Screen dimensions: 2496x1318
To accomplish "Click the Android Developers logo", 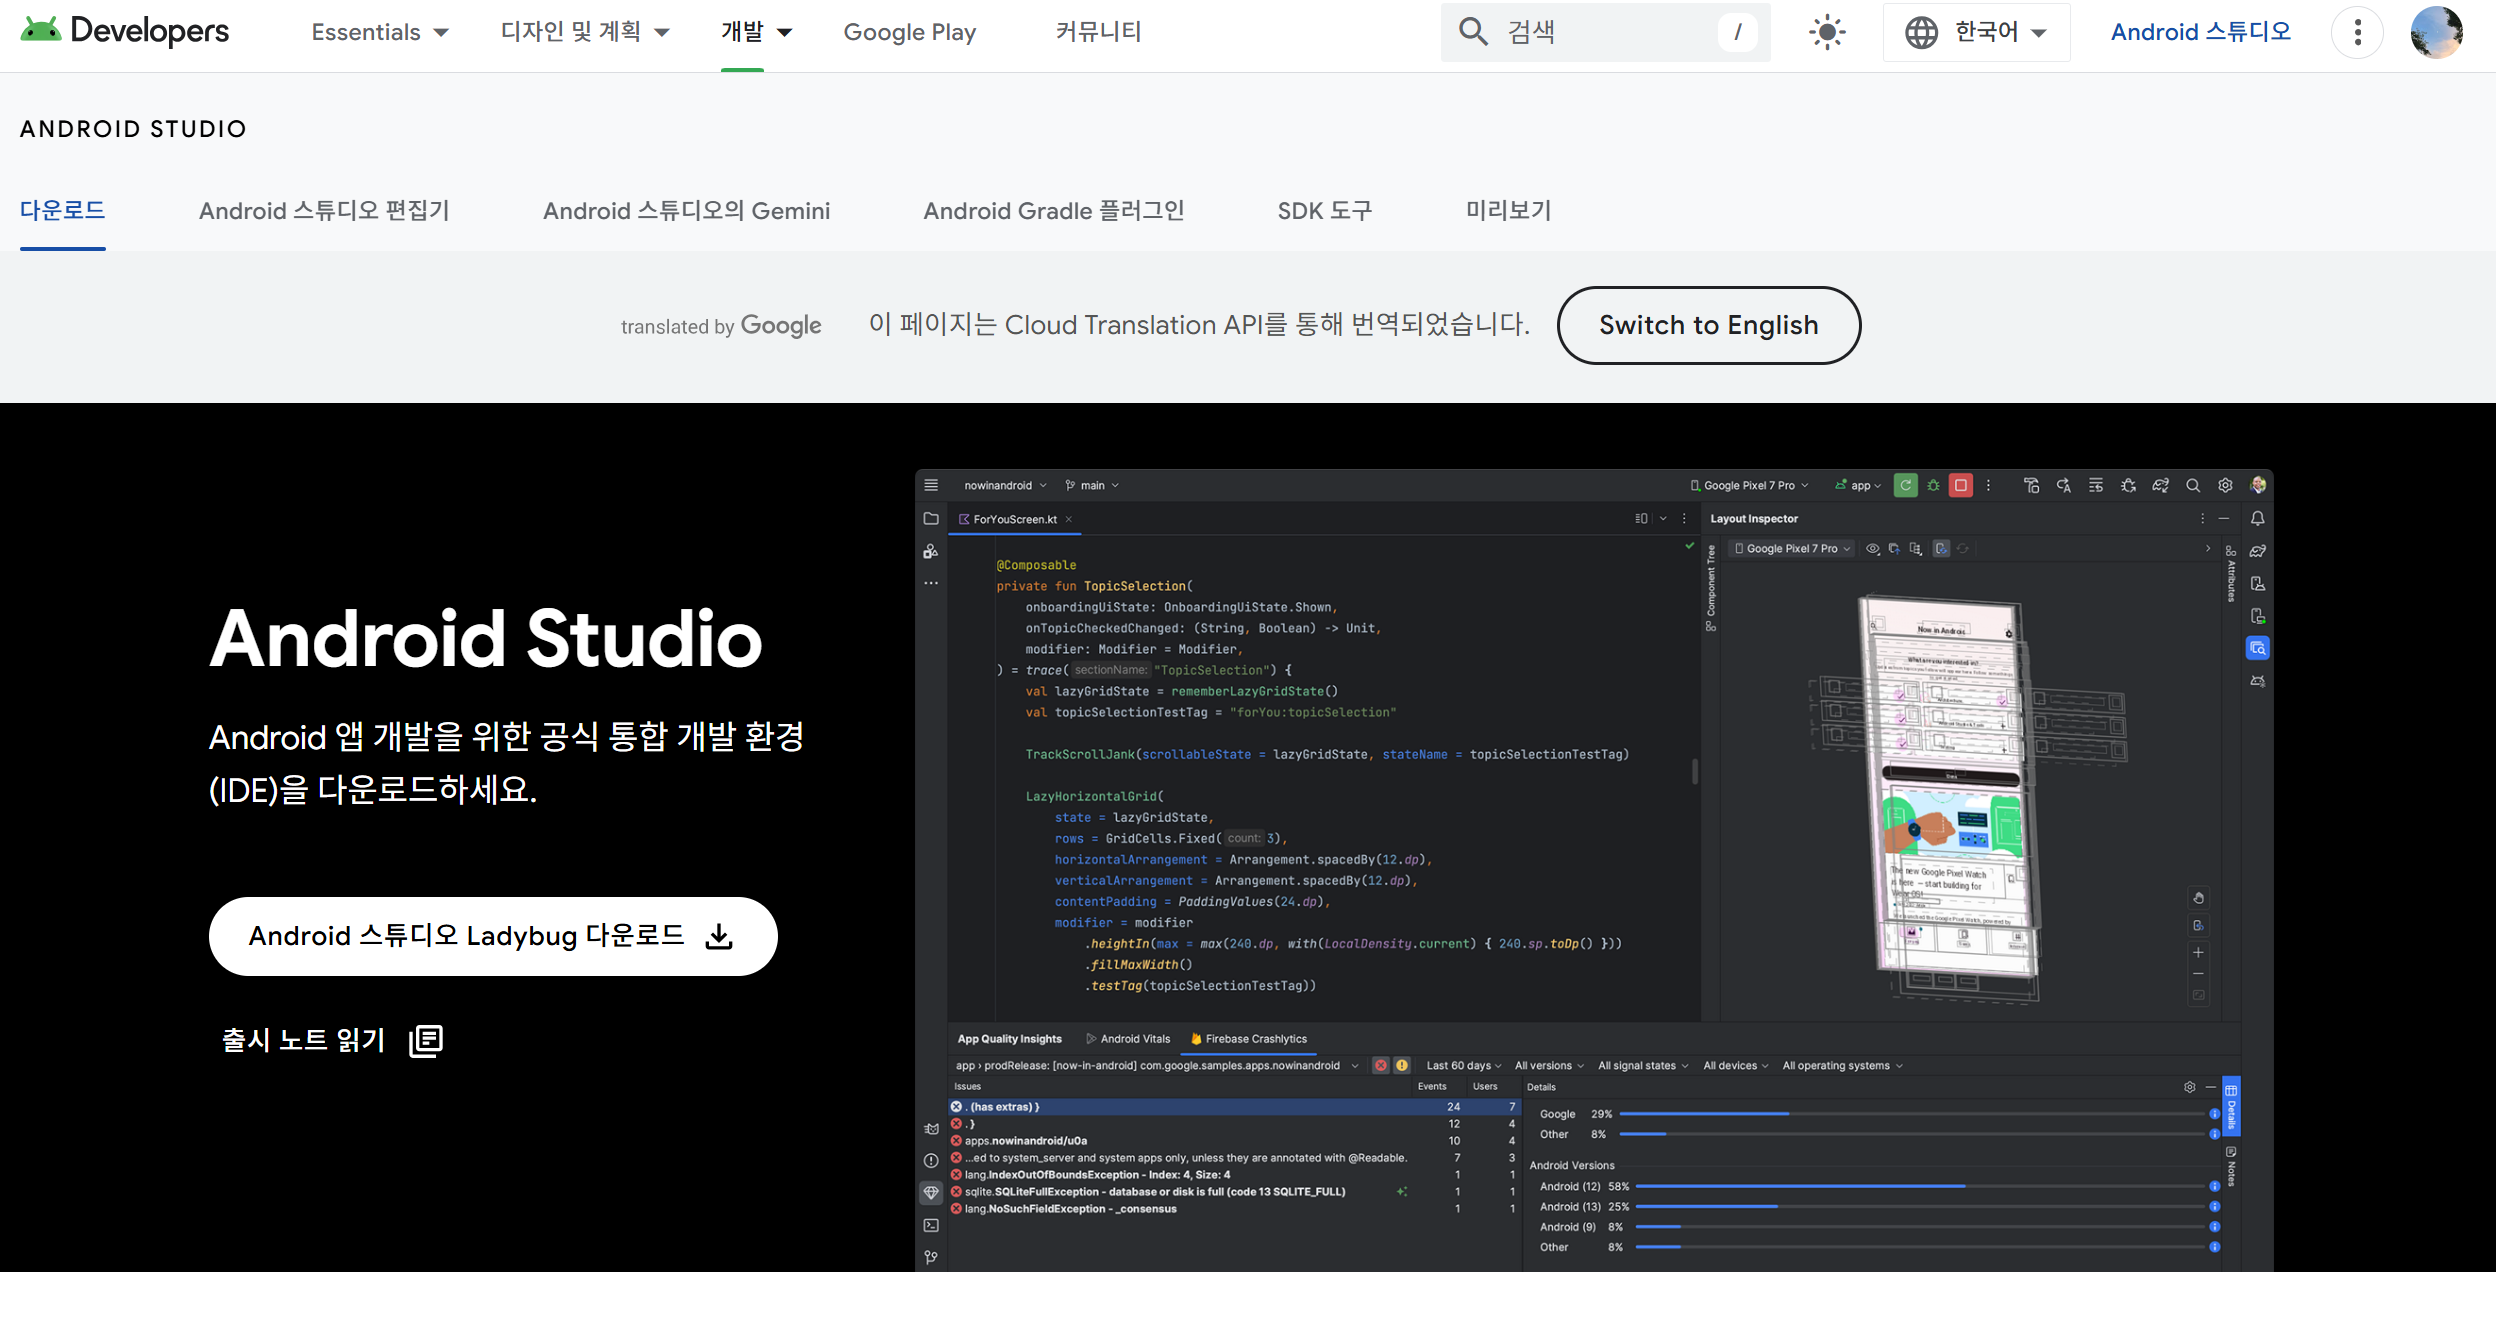I will 125,31.
